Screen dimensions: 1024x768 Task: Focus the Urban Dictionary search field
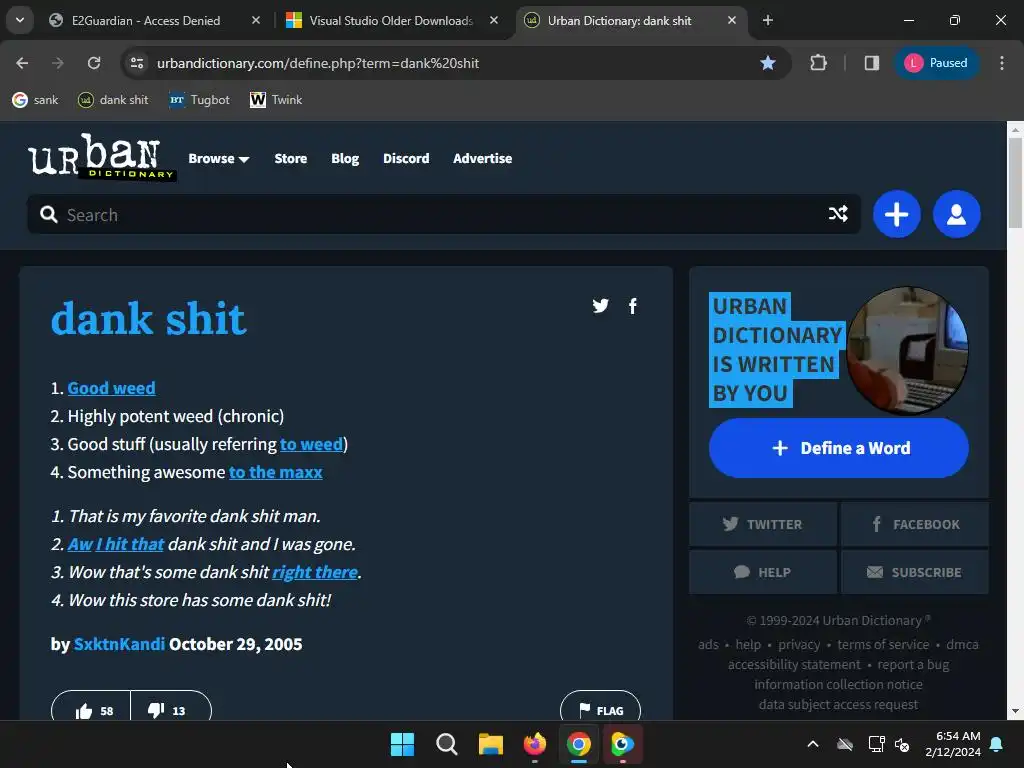pos(443,214)
